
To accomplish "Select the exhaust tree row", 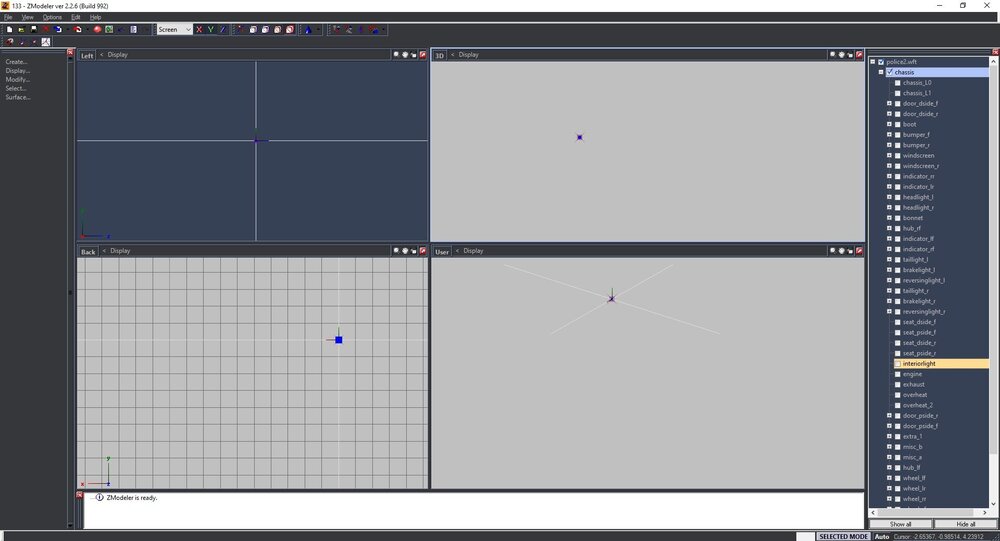I will 913,385.
